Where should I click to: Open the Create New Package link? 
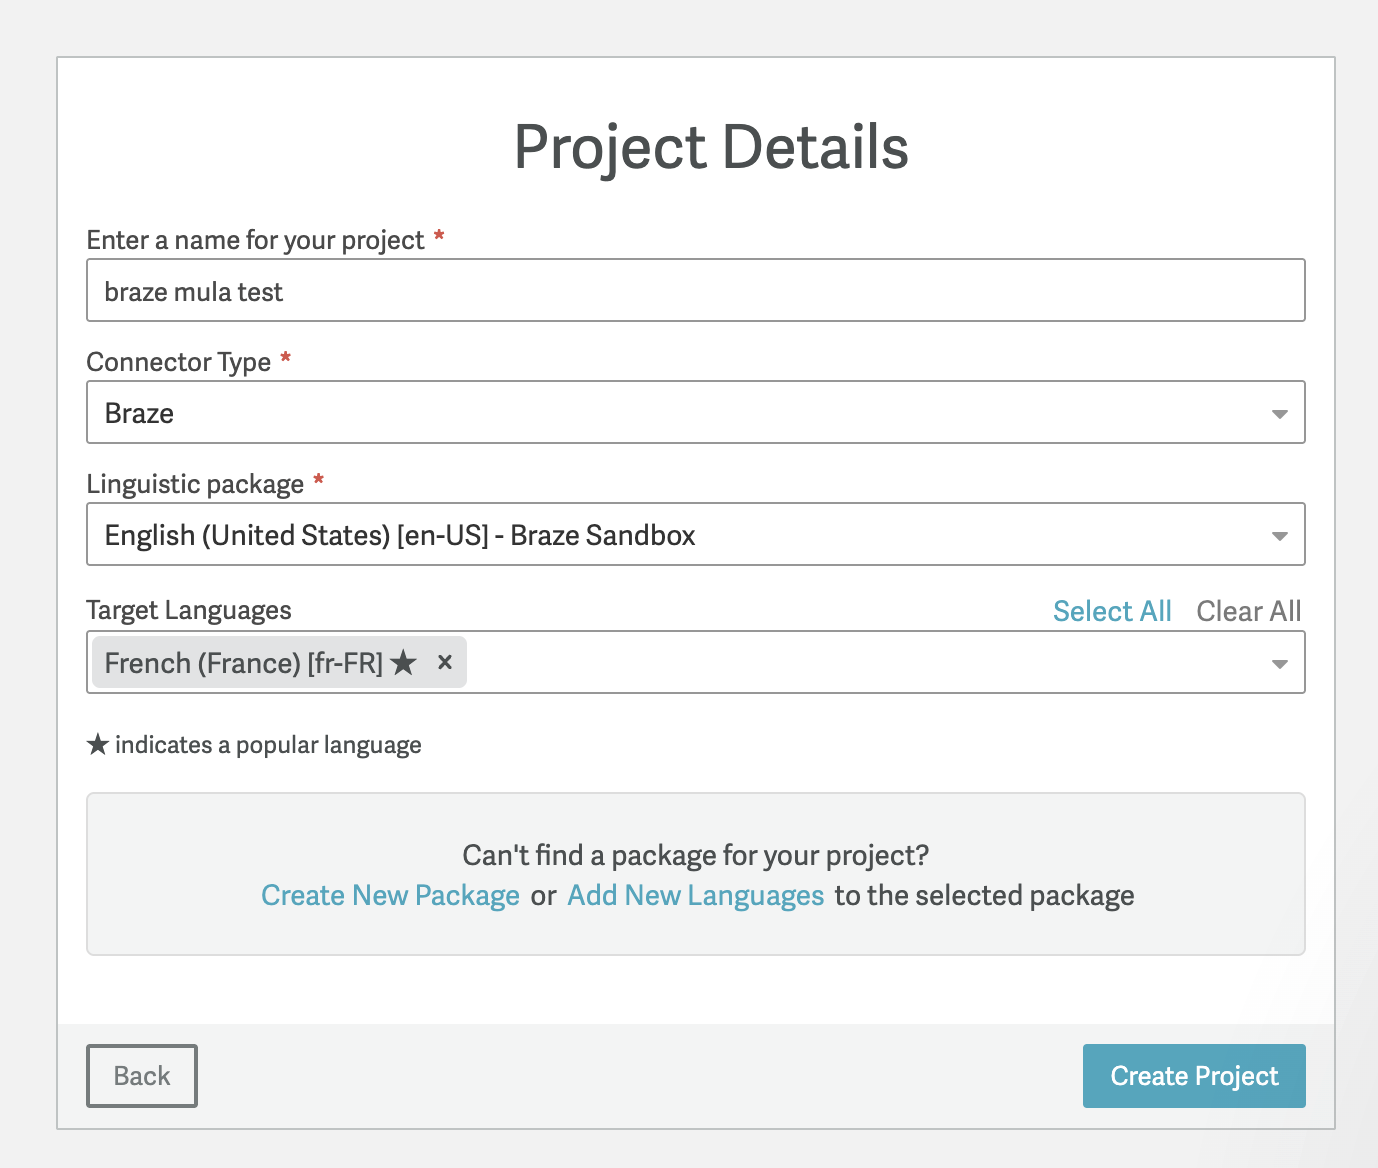[x=390, y=895]
